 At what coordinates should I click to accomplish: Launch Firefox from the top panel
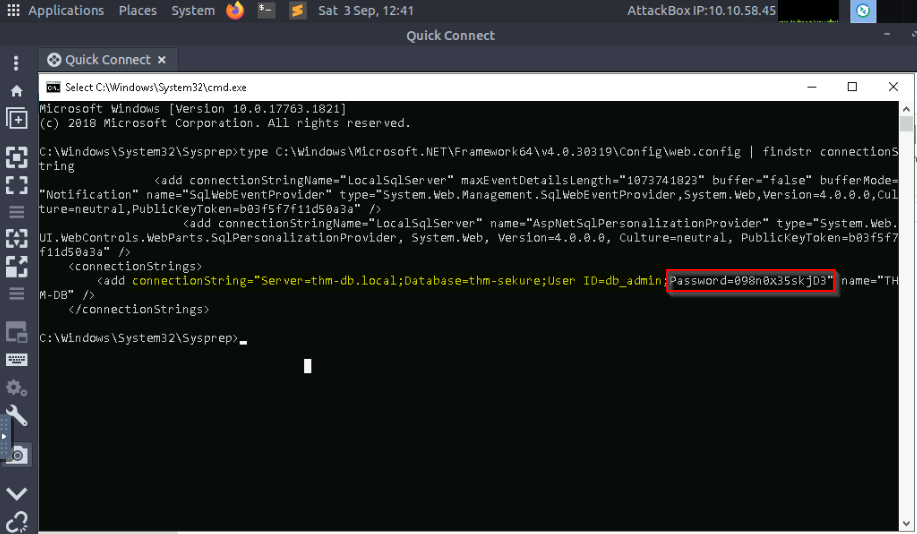[235, 10]
